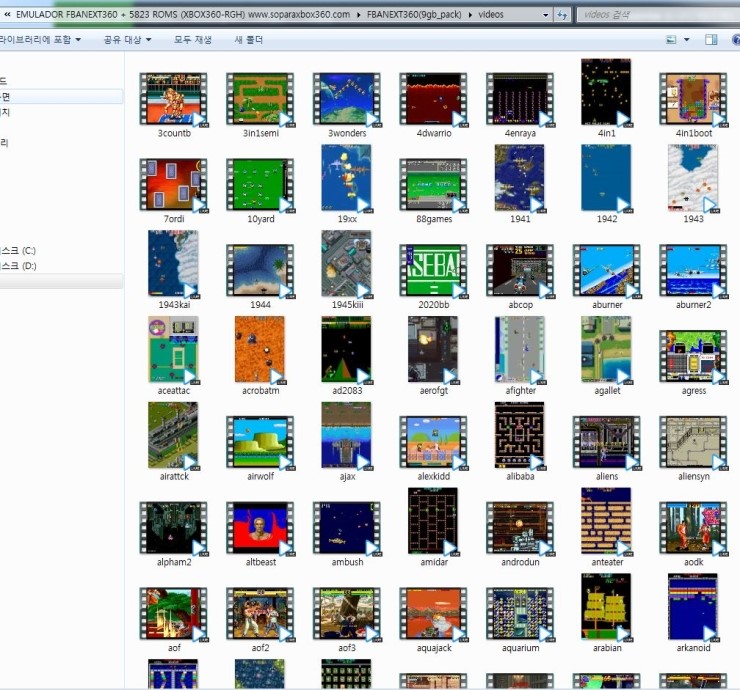This screenshot has height=690, width=740.
Task: Change view with the view-mode icon
Action: tap(671, 40)
